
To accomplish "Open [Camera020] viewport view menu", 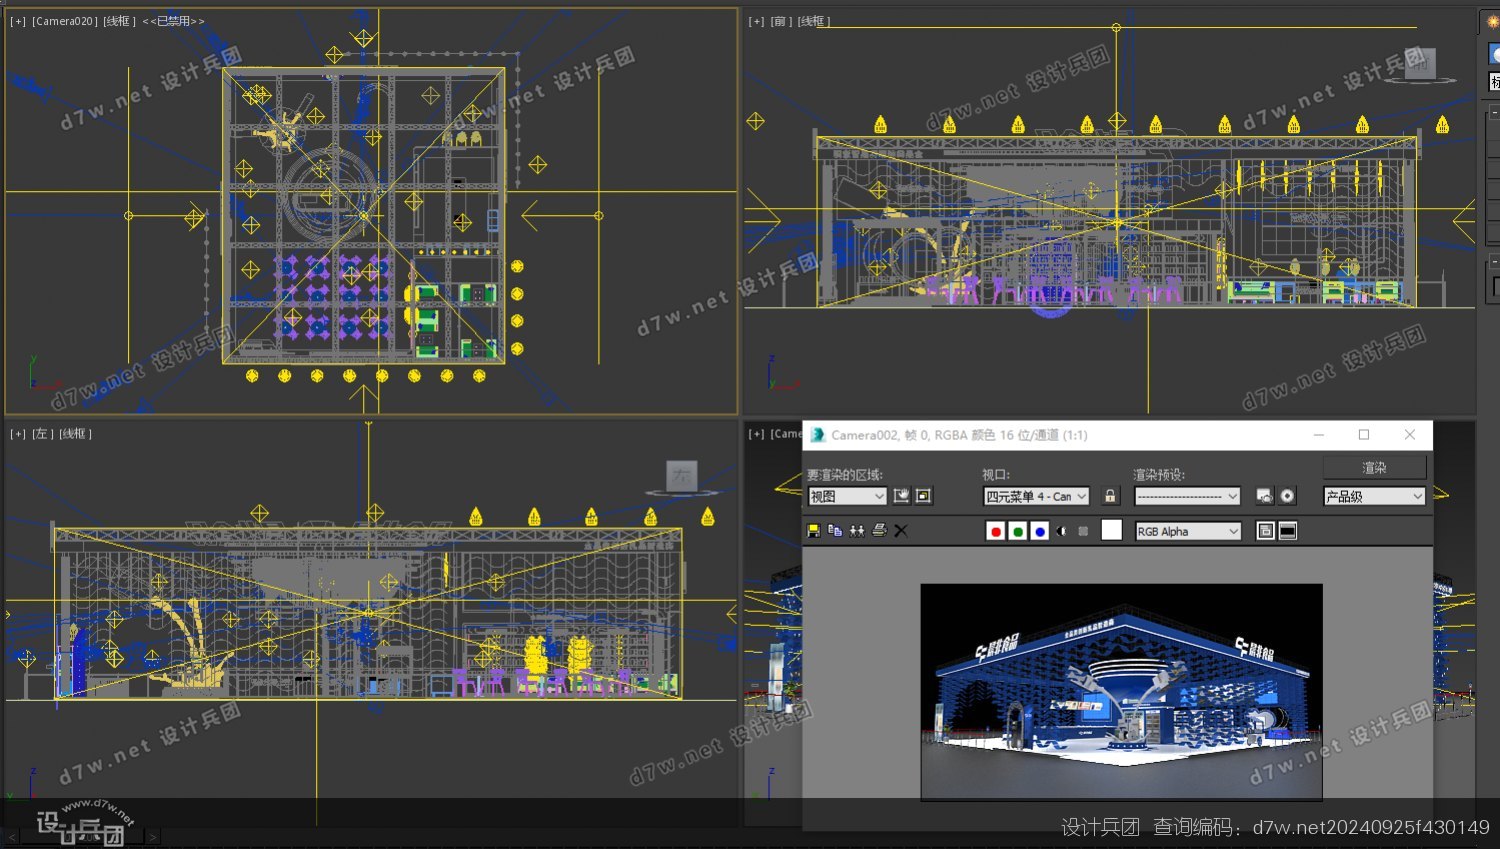I will [x=65, y=21].
